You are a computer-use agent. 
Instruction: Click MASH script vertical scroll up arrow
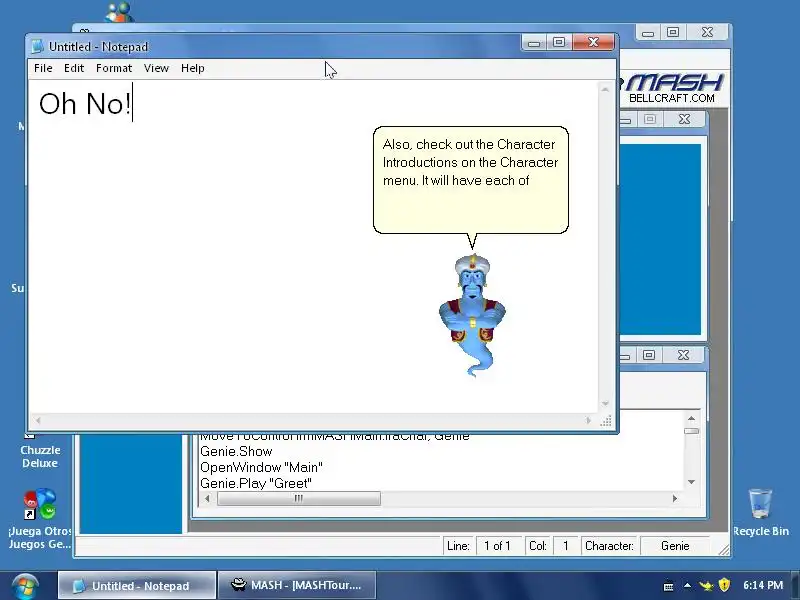click(691, 418)
